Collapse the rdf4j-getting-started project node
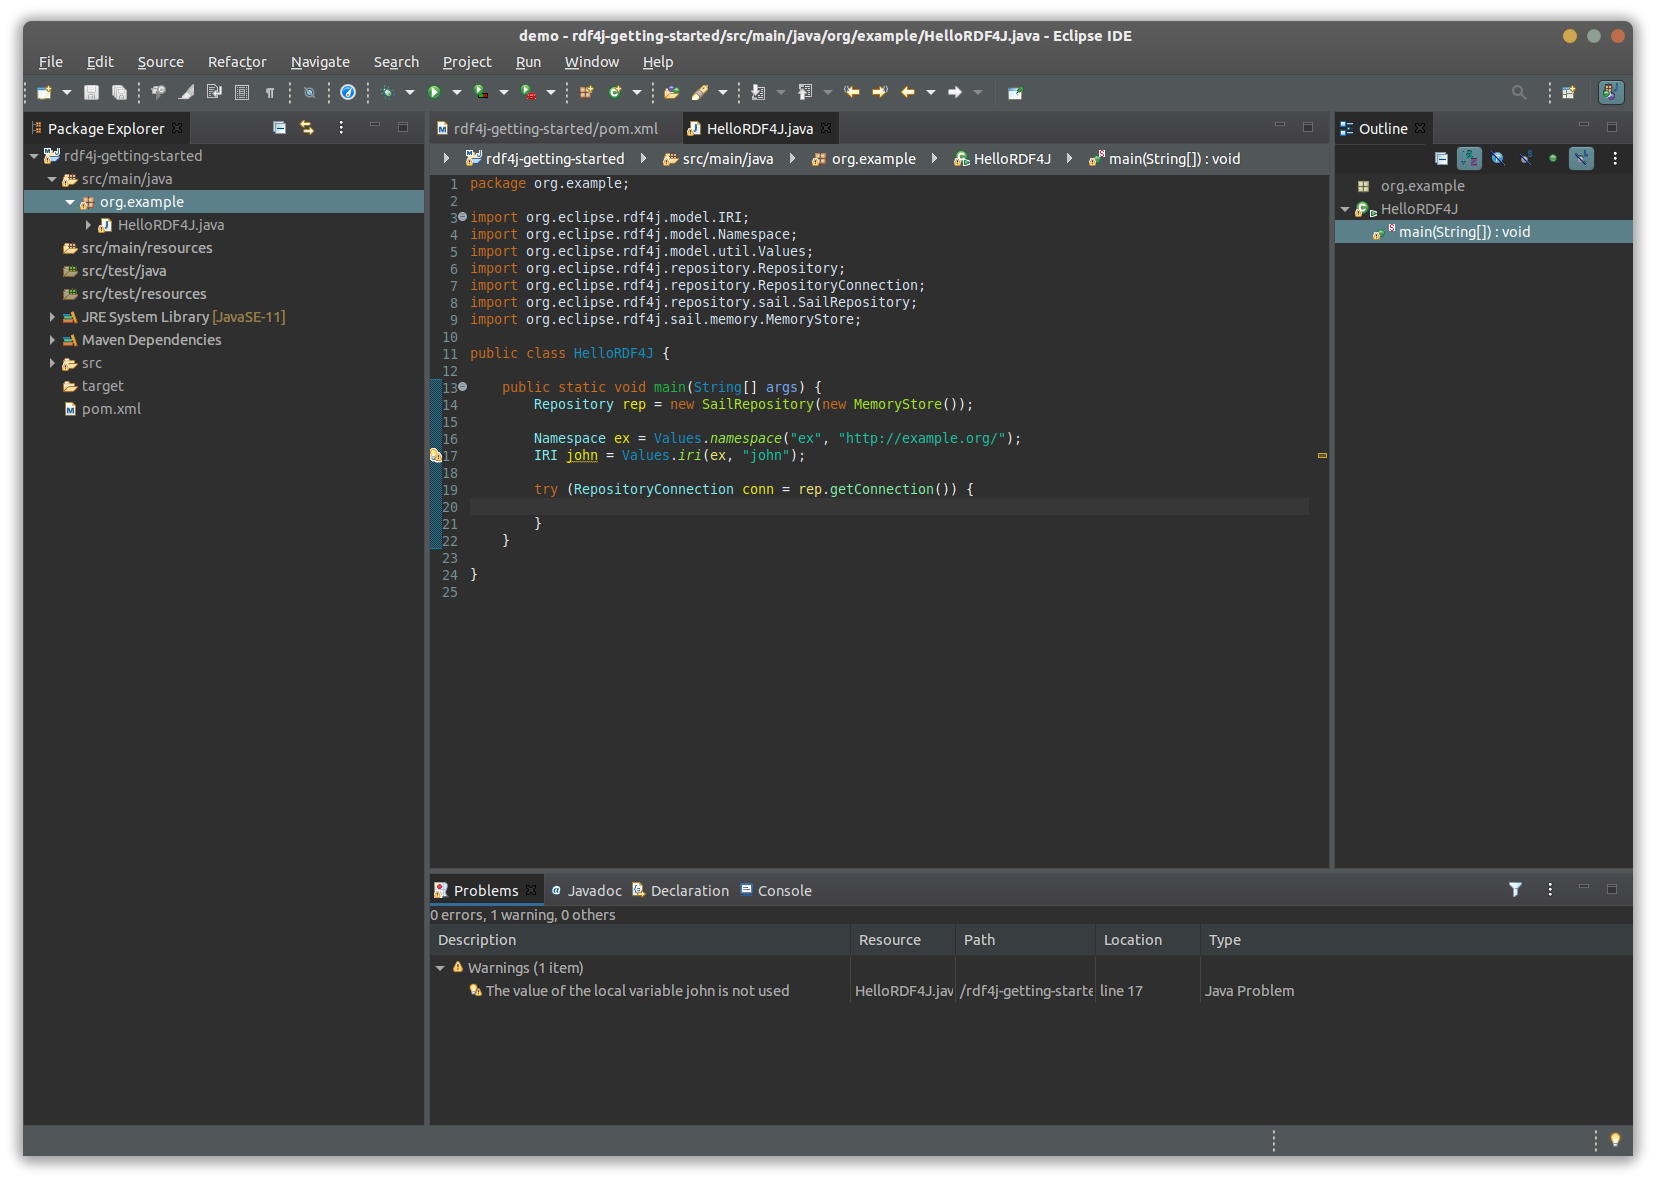This screenshot has height=1181, width=1656. (x=34, y=156)
